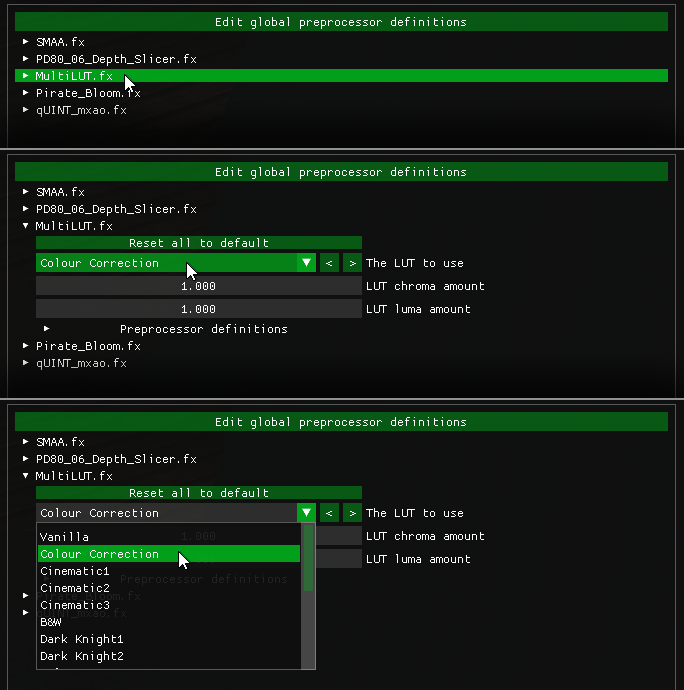Click the scrollbar of the open LUT list
This screenshot has height=690, width=684.
point(309,558)
